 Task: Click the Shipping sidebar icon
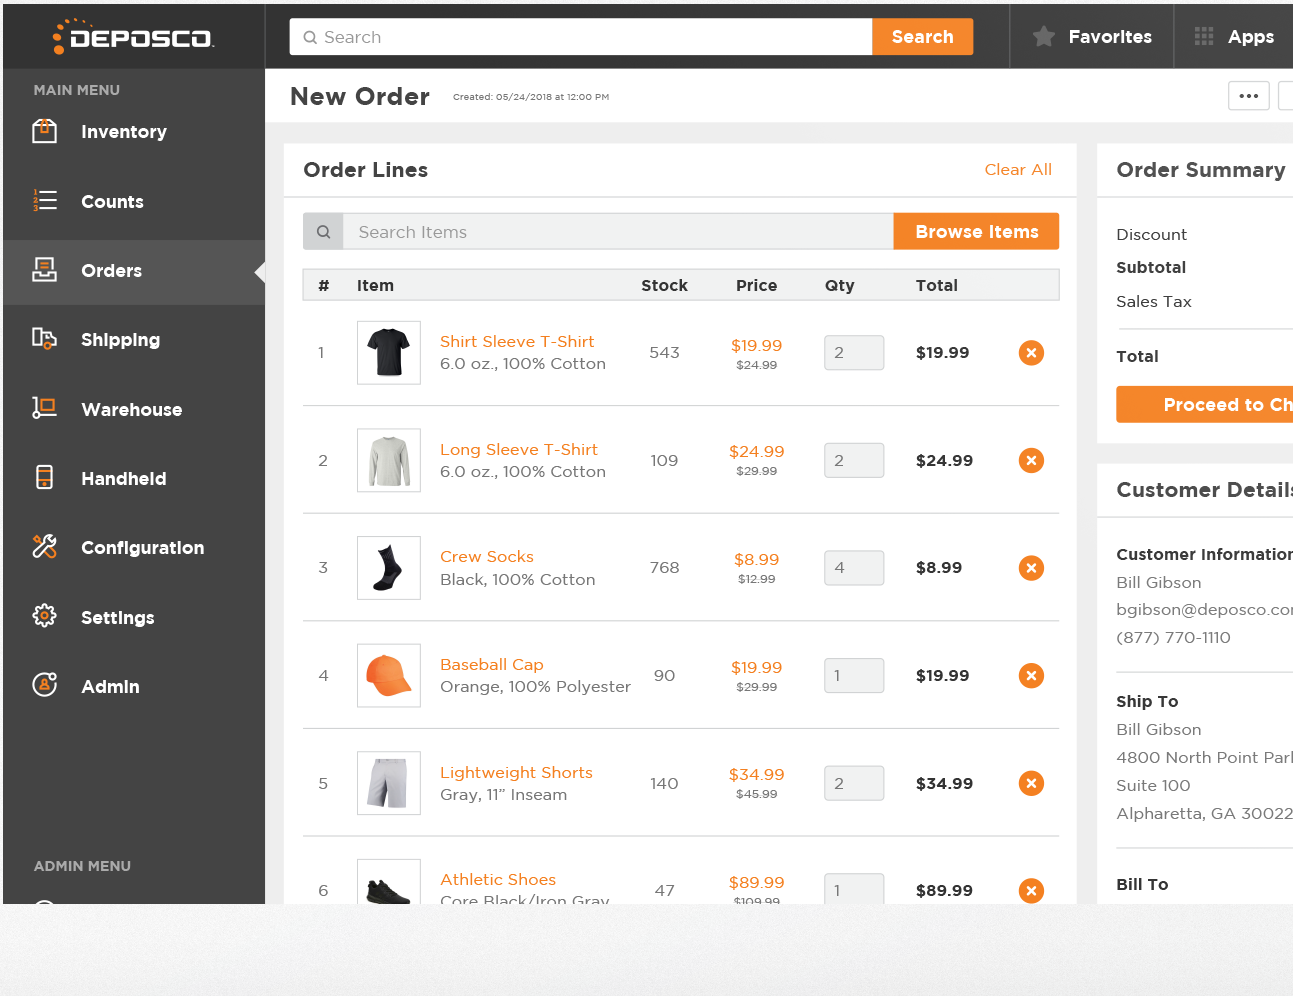(44, 339)
